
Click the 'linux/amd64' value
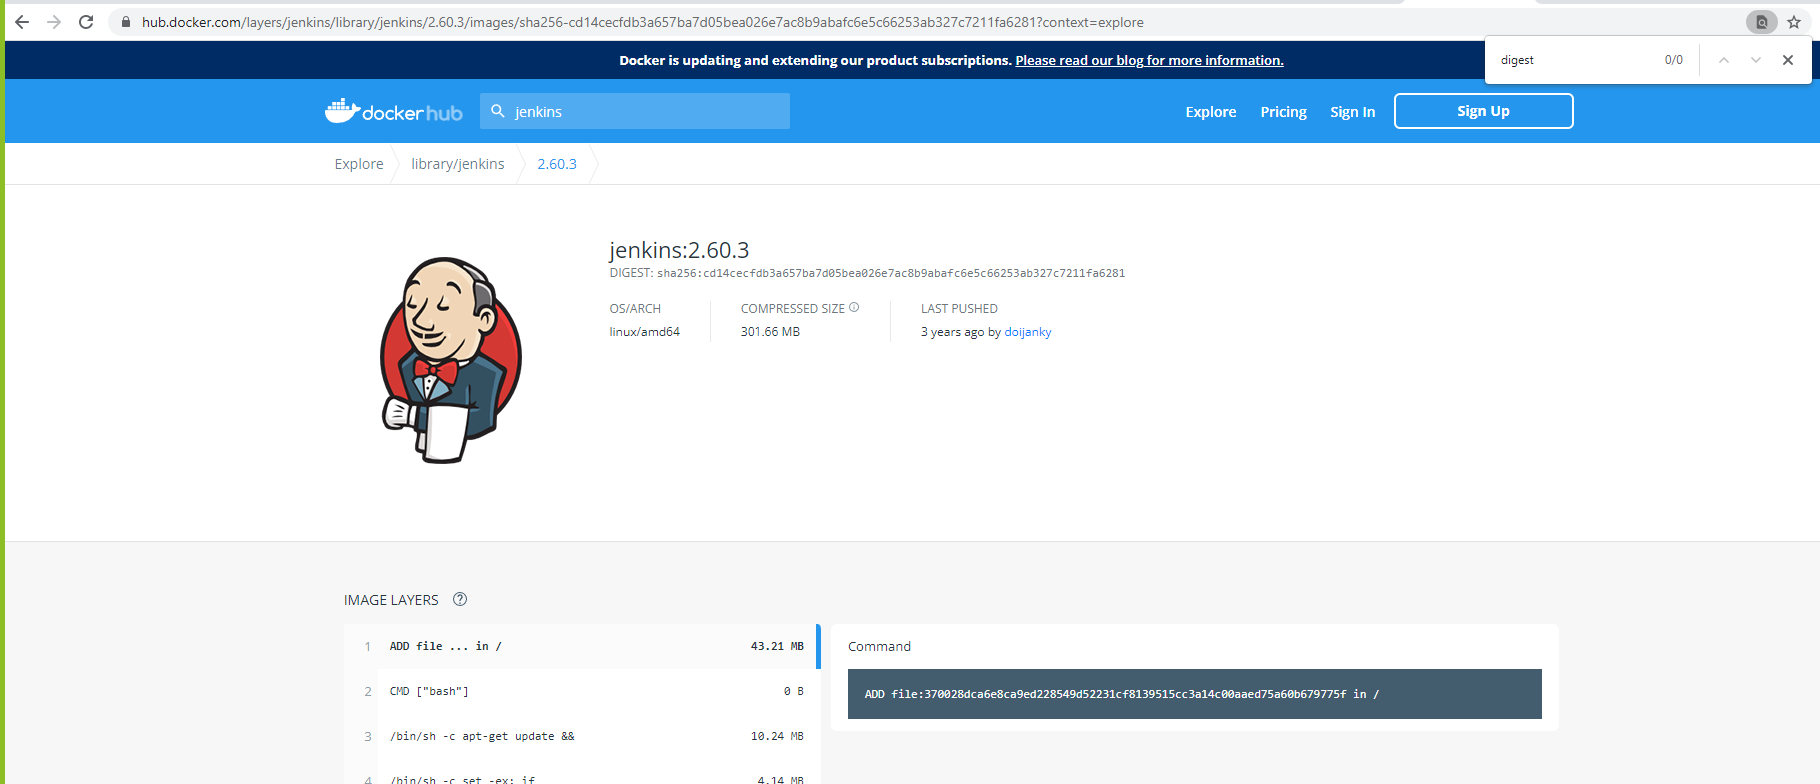(x=645, y=332)
